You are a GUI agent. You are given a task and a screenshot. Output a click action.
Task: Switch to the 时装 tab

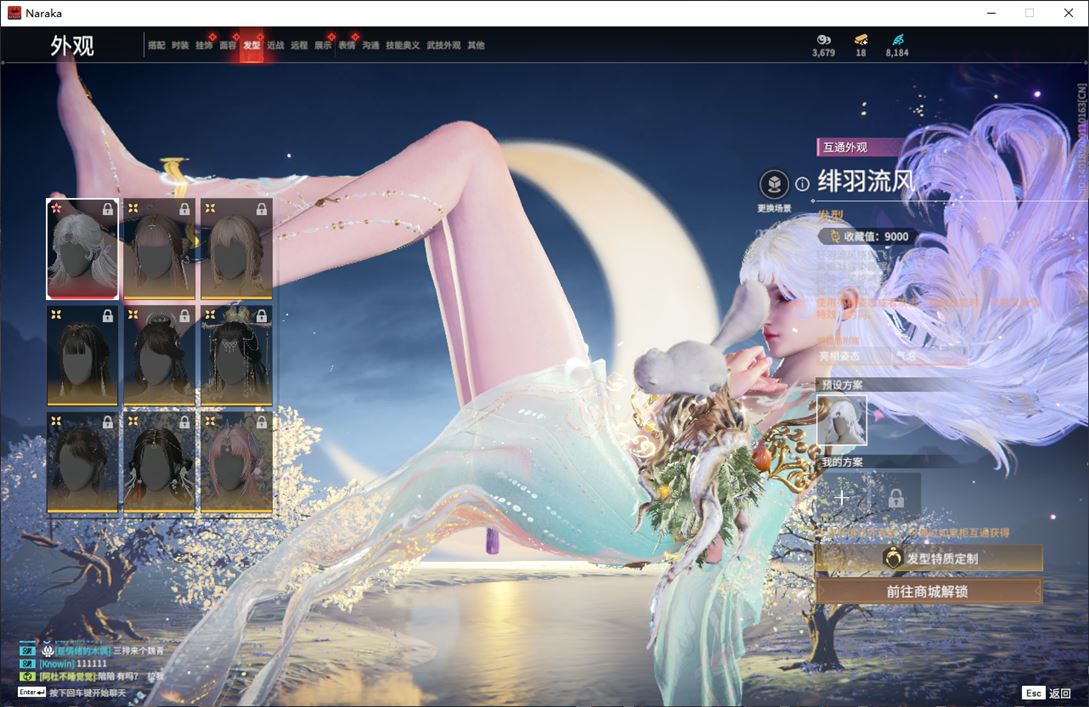[180, 45]
